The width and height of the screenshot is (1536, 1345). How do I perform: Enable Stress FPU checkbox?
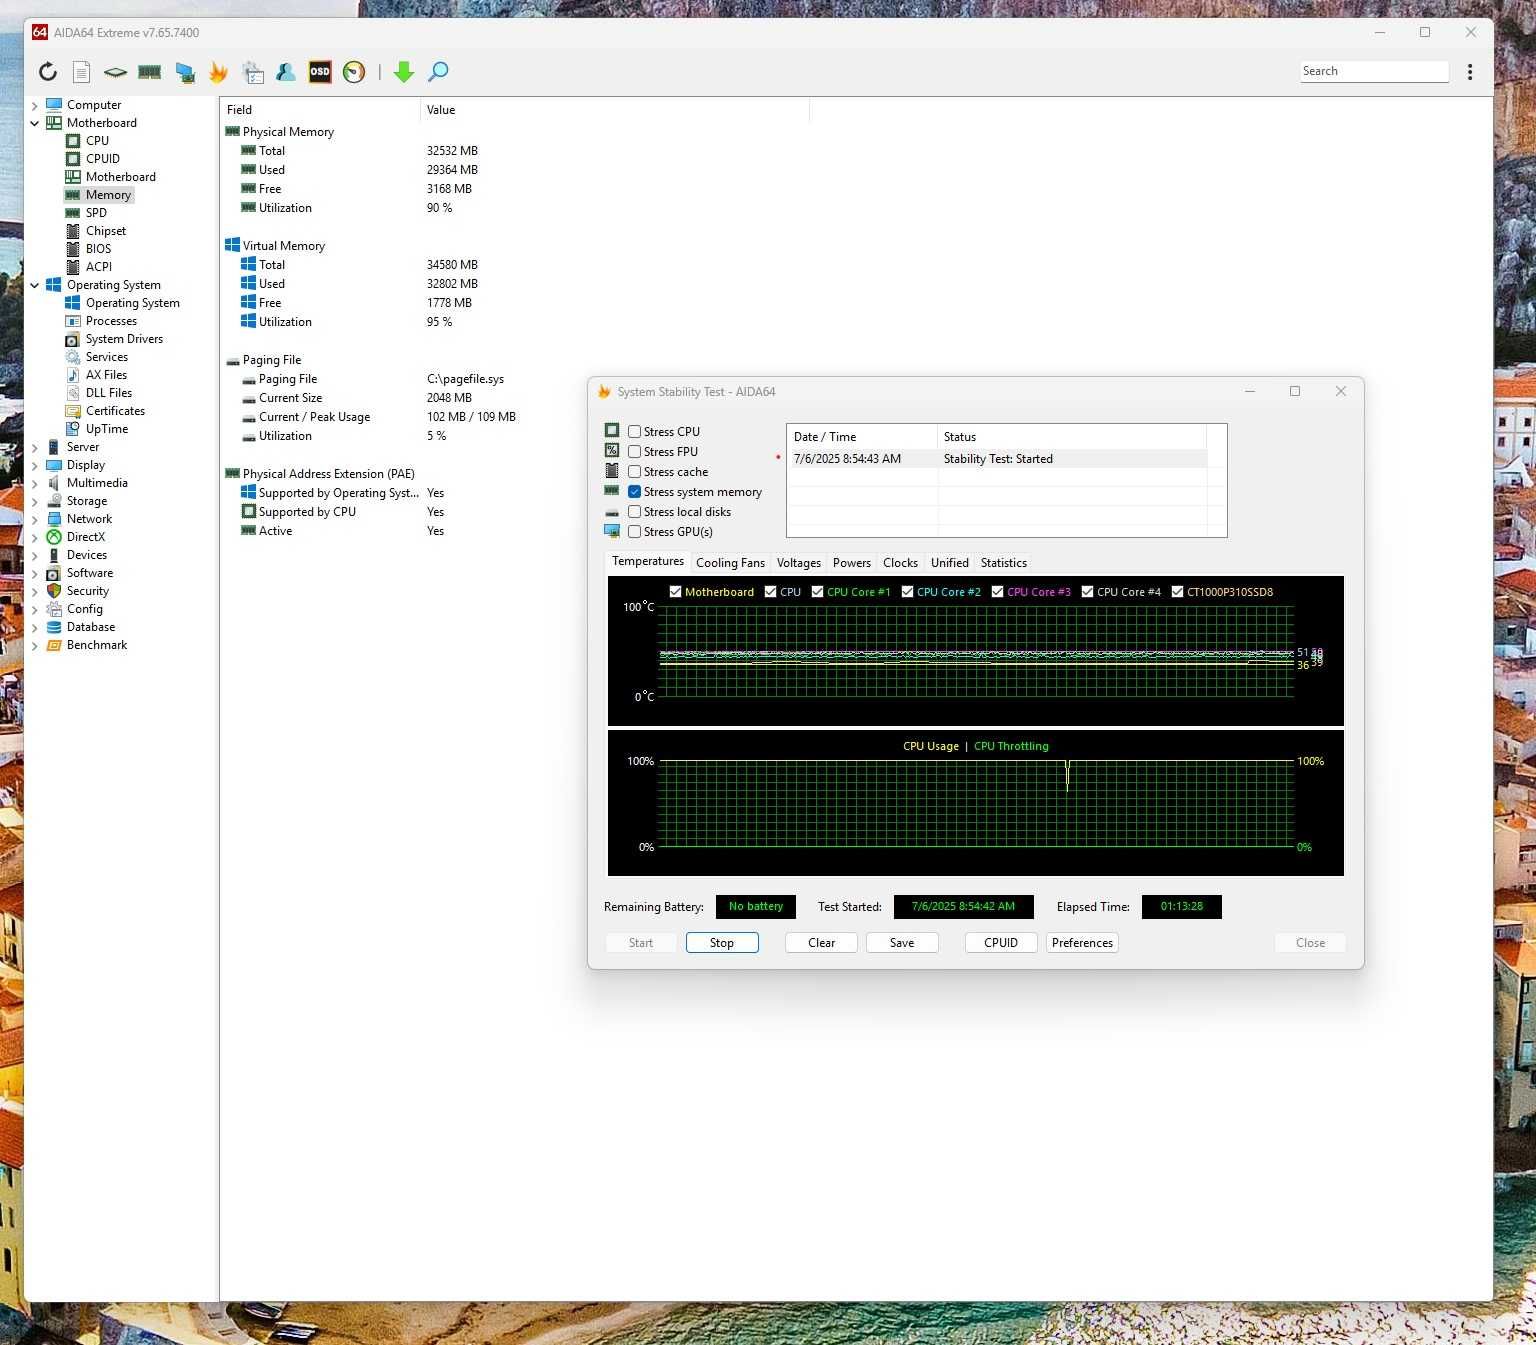tap(634, 452)
